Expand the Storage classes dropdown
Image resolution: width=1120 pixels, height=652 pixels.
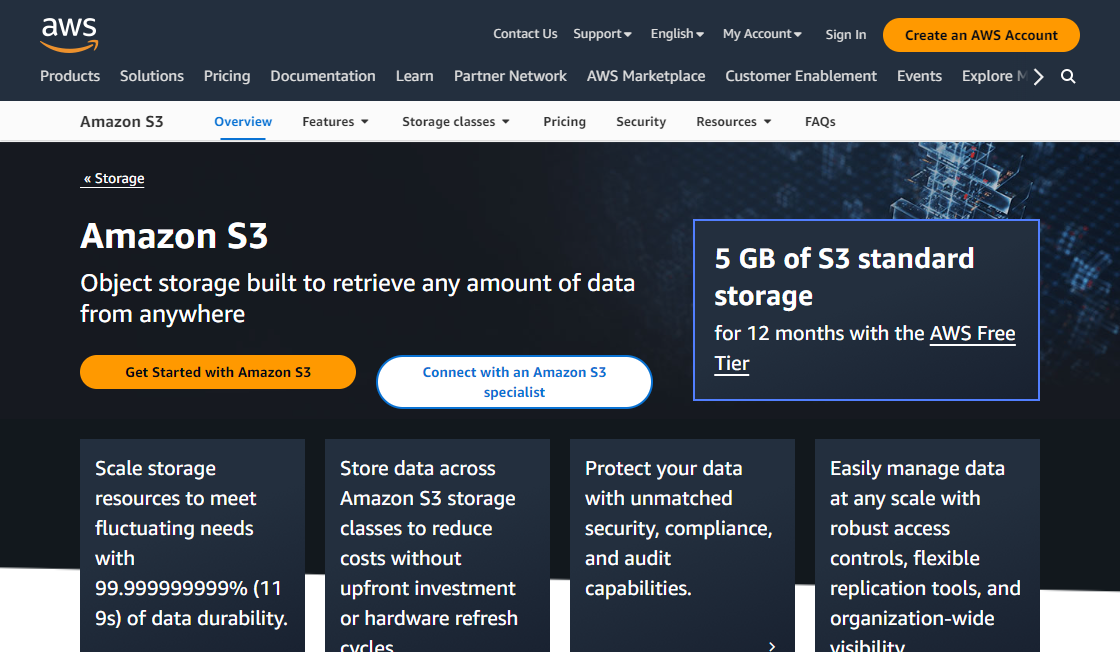point(455,121)
